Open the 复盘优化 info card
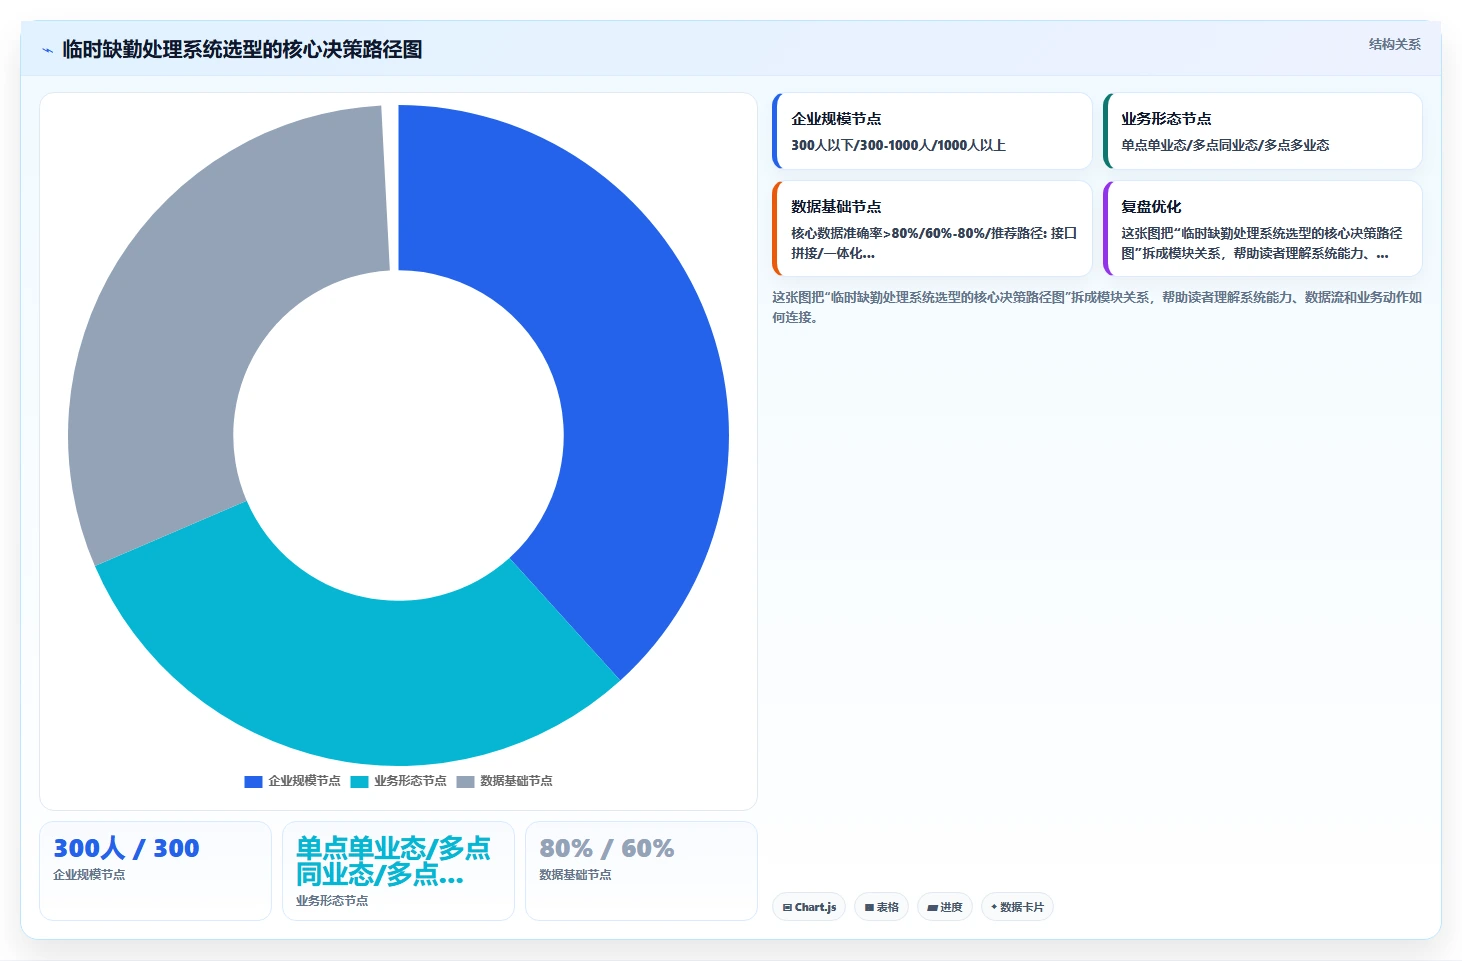Screen dimensions: 1462x961 coord(1262,229)
